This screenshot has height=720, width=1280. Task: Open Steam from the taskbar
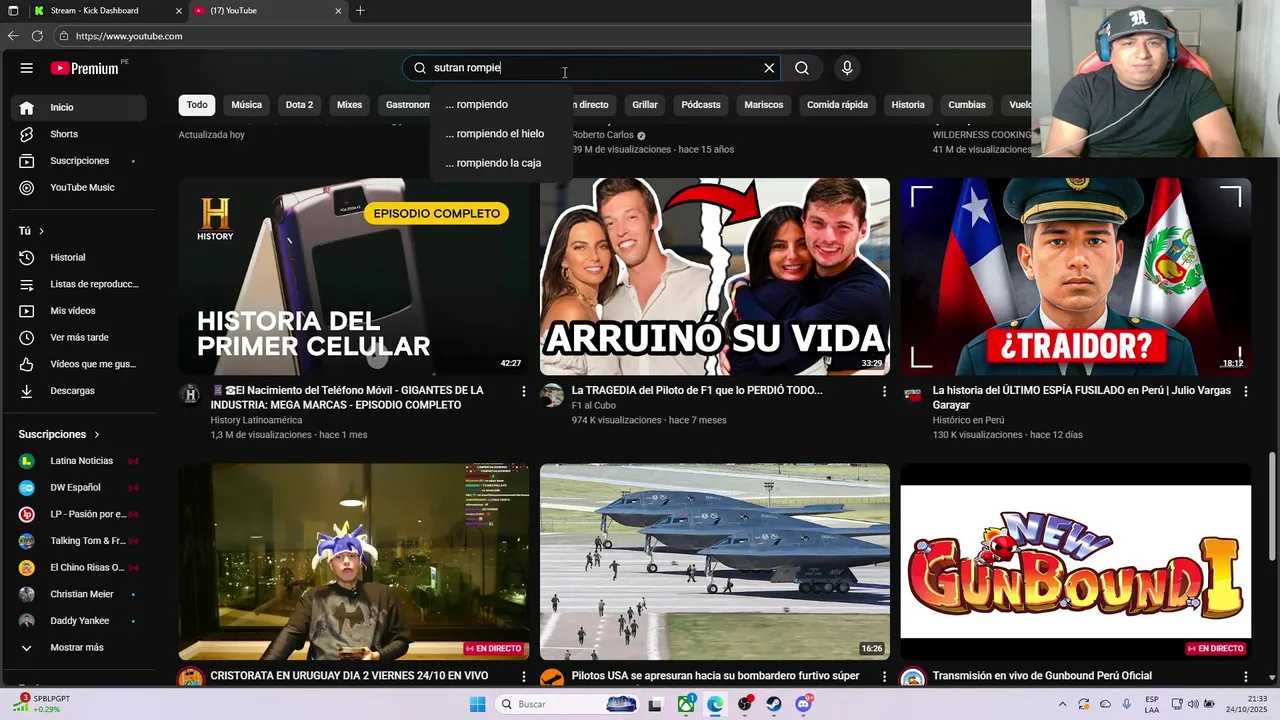point(774,704)
